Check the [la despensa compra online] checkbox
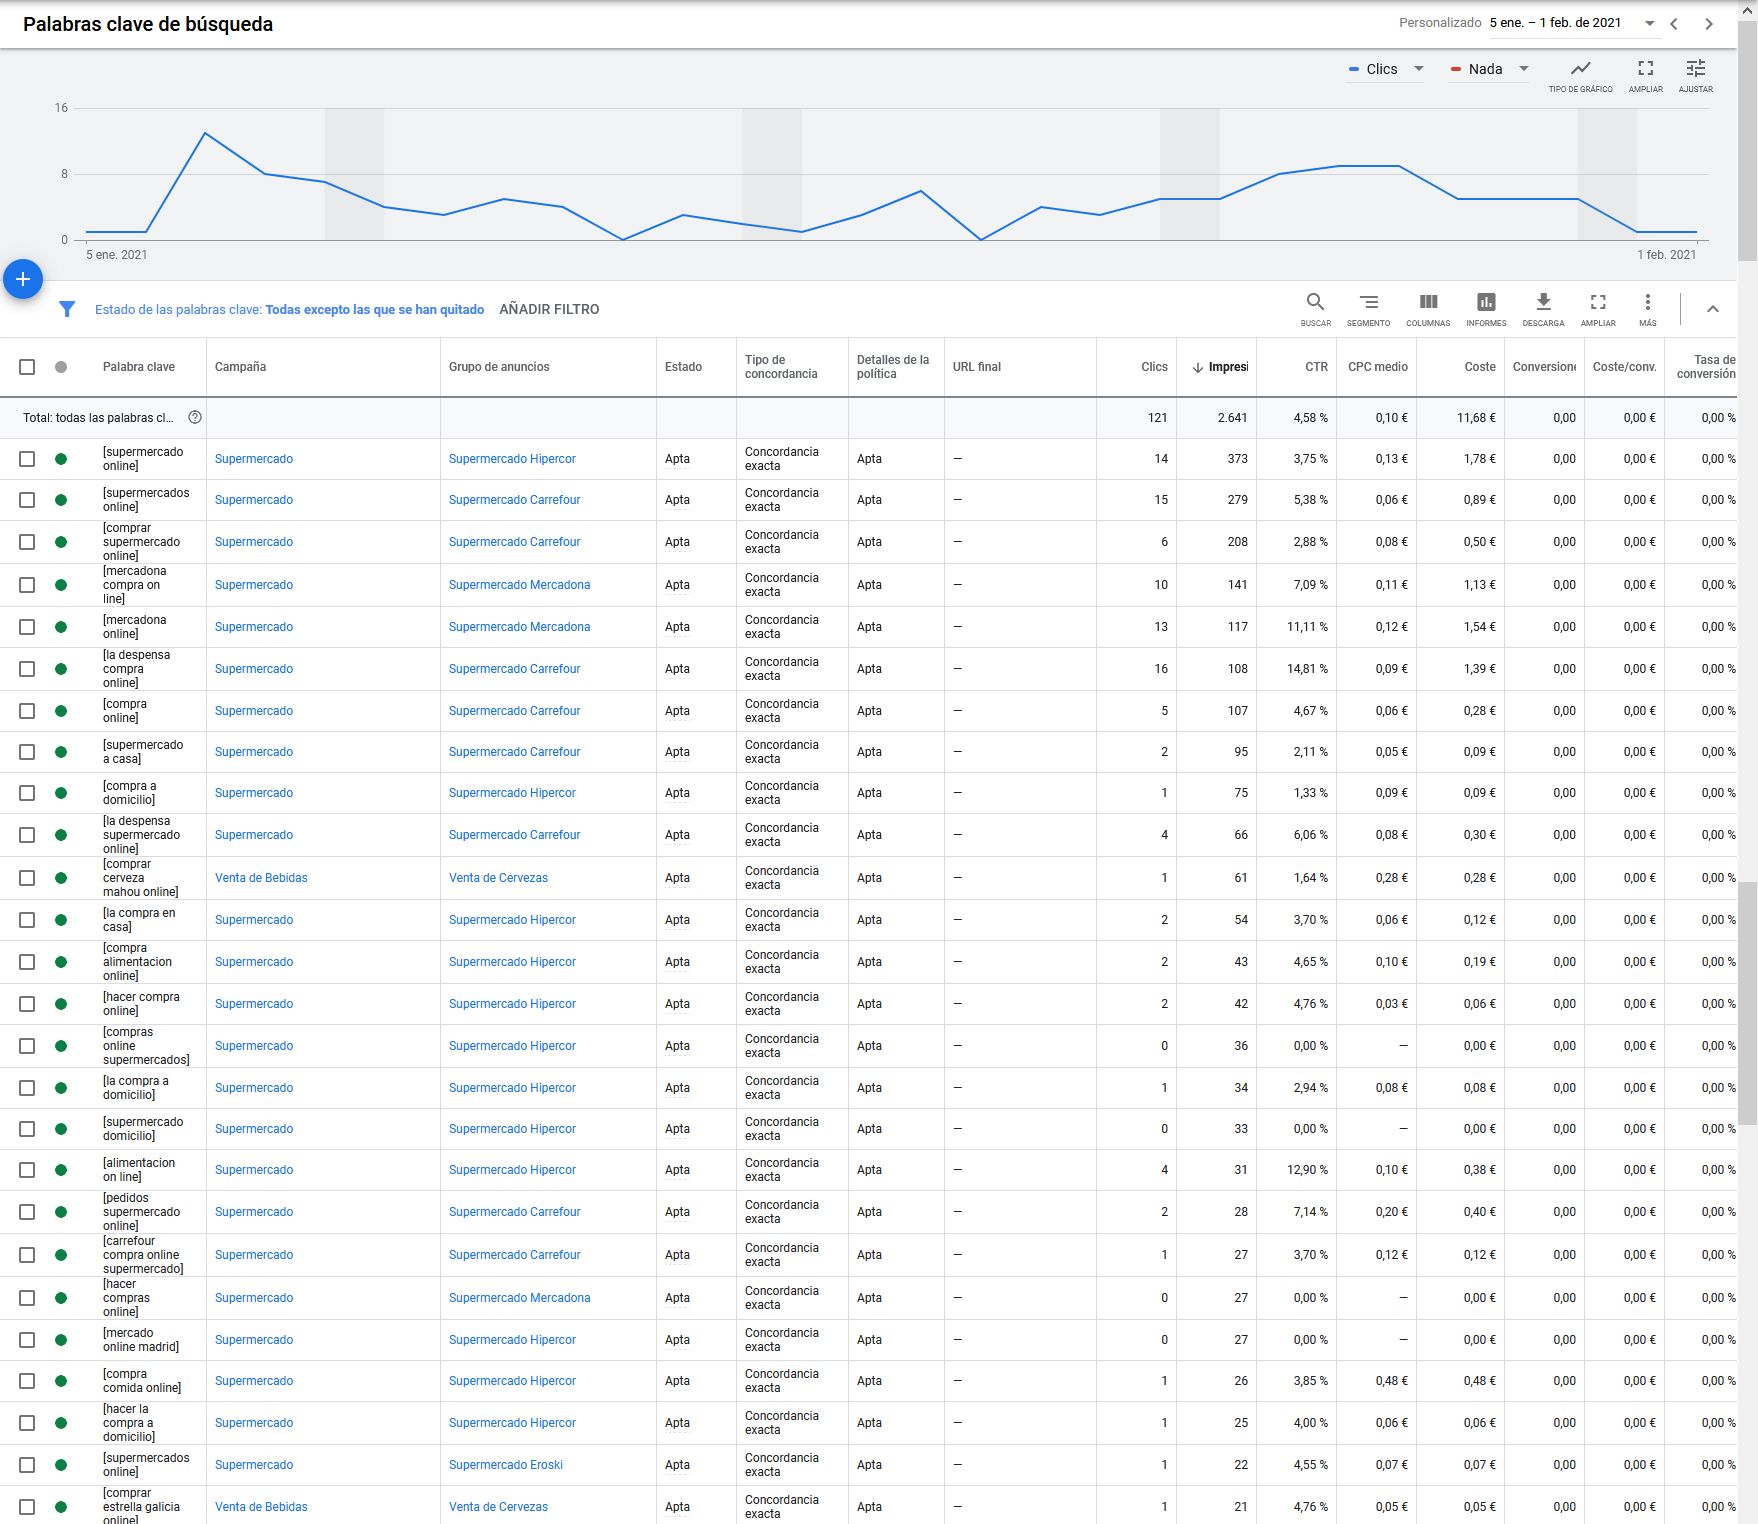Viewport: 1758px width, 1524px height. [x=27, y=669]
